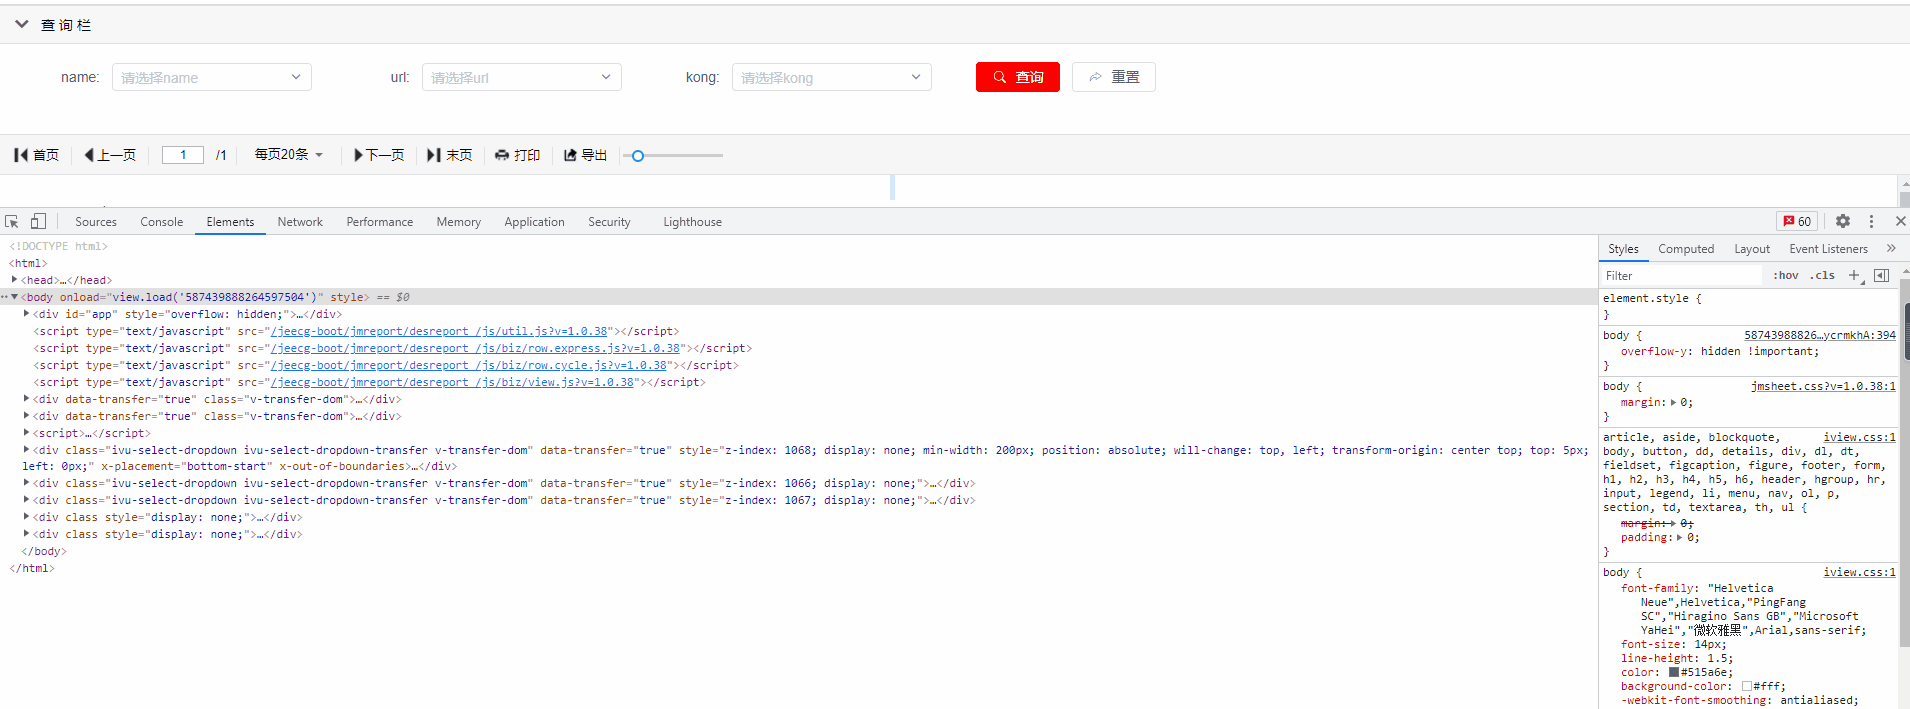Open the name select dropdown
The image size is (1910, 709).
pyautogui.click(x=212, y=77)
